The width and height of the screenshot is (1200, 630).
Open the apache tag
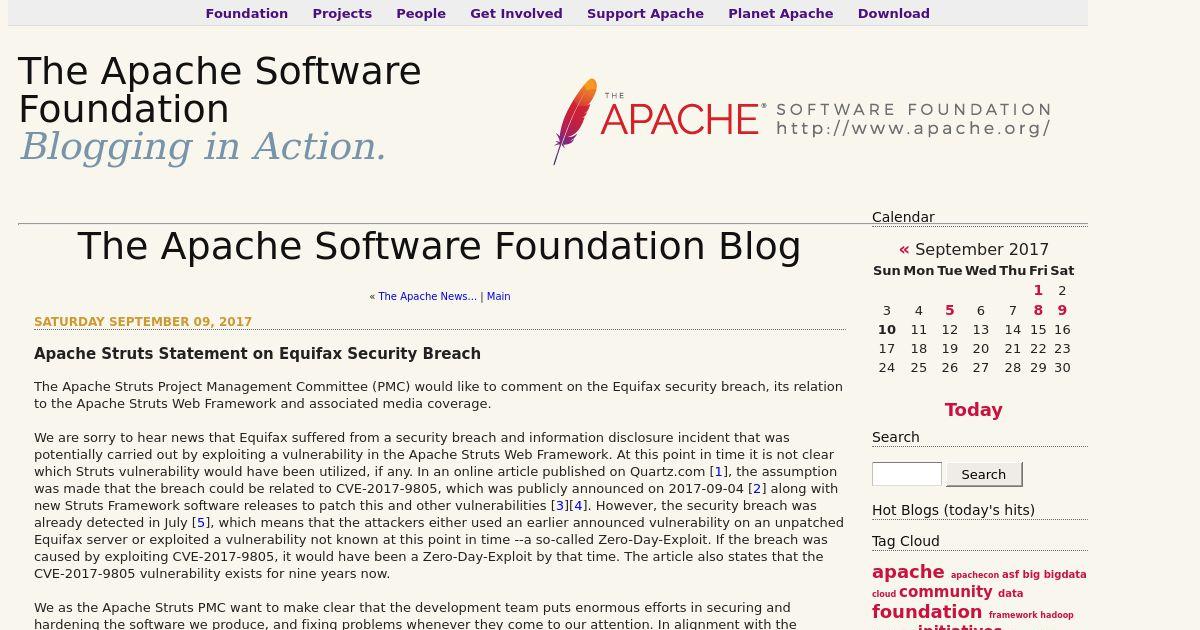(908, 572)
